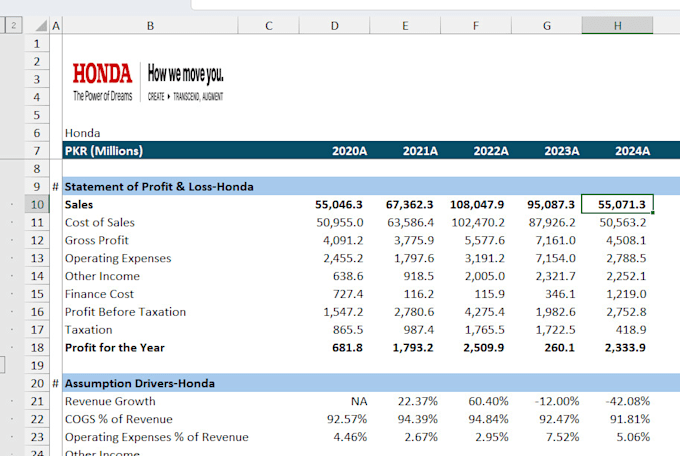Viewport: 680px width, 456px height.
Task: Select the Cost of Sales label cell
Action: (x=100, y=222)
